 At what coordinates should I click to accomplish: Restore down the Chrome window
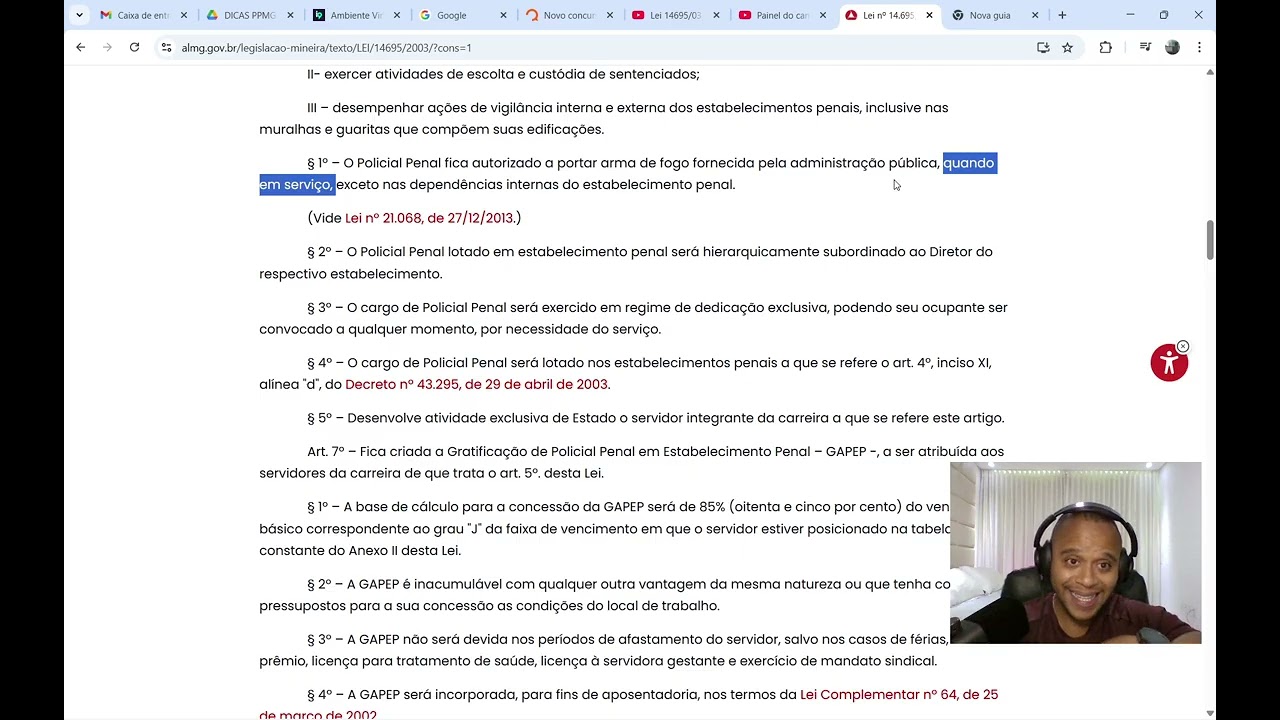pos(1164,15)
